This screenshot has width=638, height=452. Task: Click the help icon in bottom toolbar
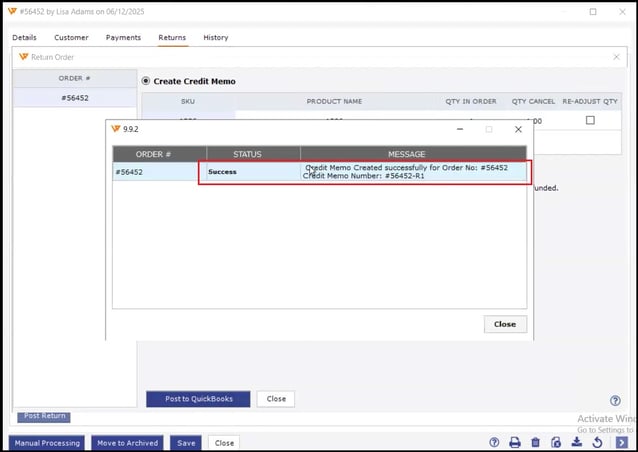[x=494, y=442]
